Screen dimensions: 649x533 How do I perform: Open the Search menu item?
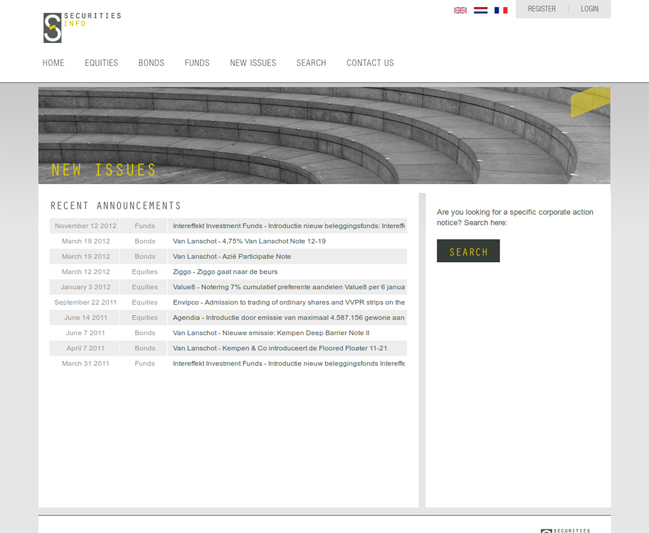311,63
